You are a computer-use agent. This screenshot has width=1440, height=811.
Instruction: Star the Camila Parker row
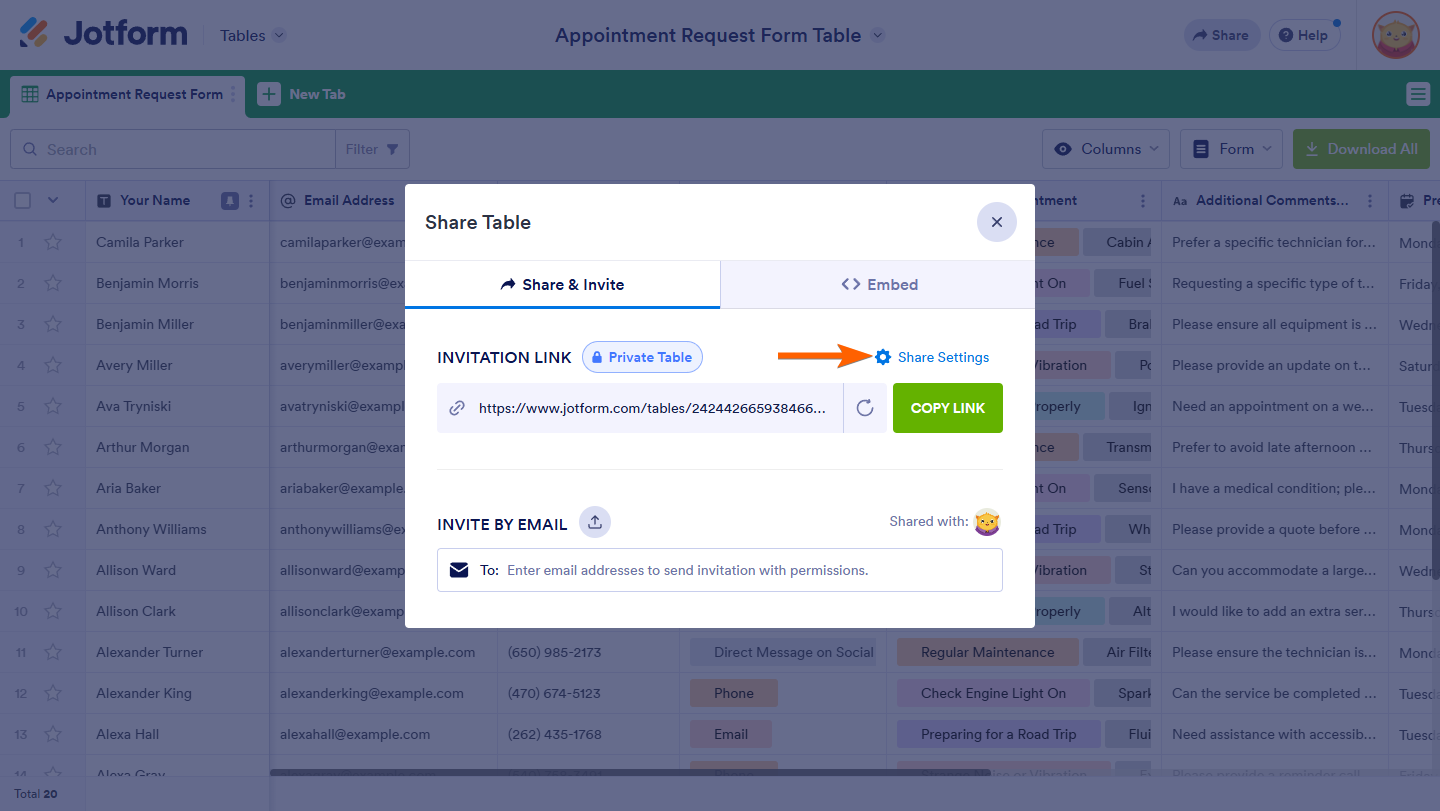pyautogui.click(x=53, y=242)
